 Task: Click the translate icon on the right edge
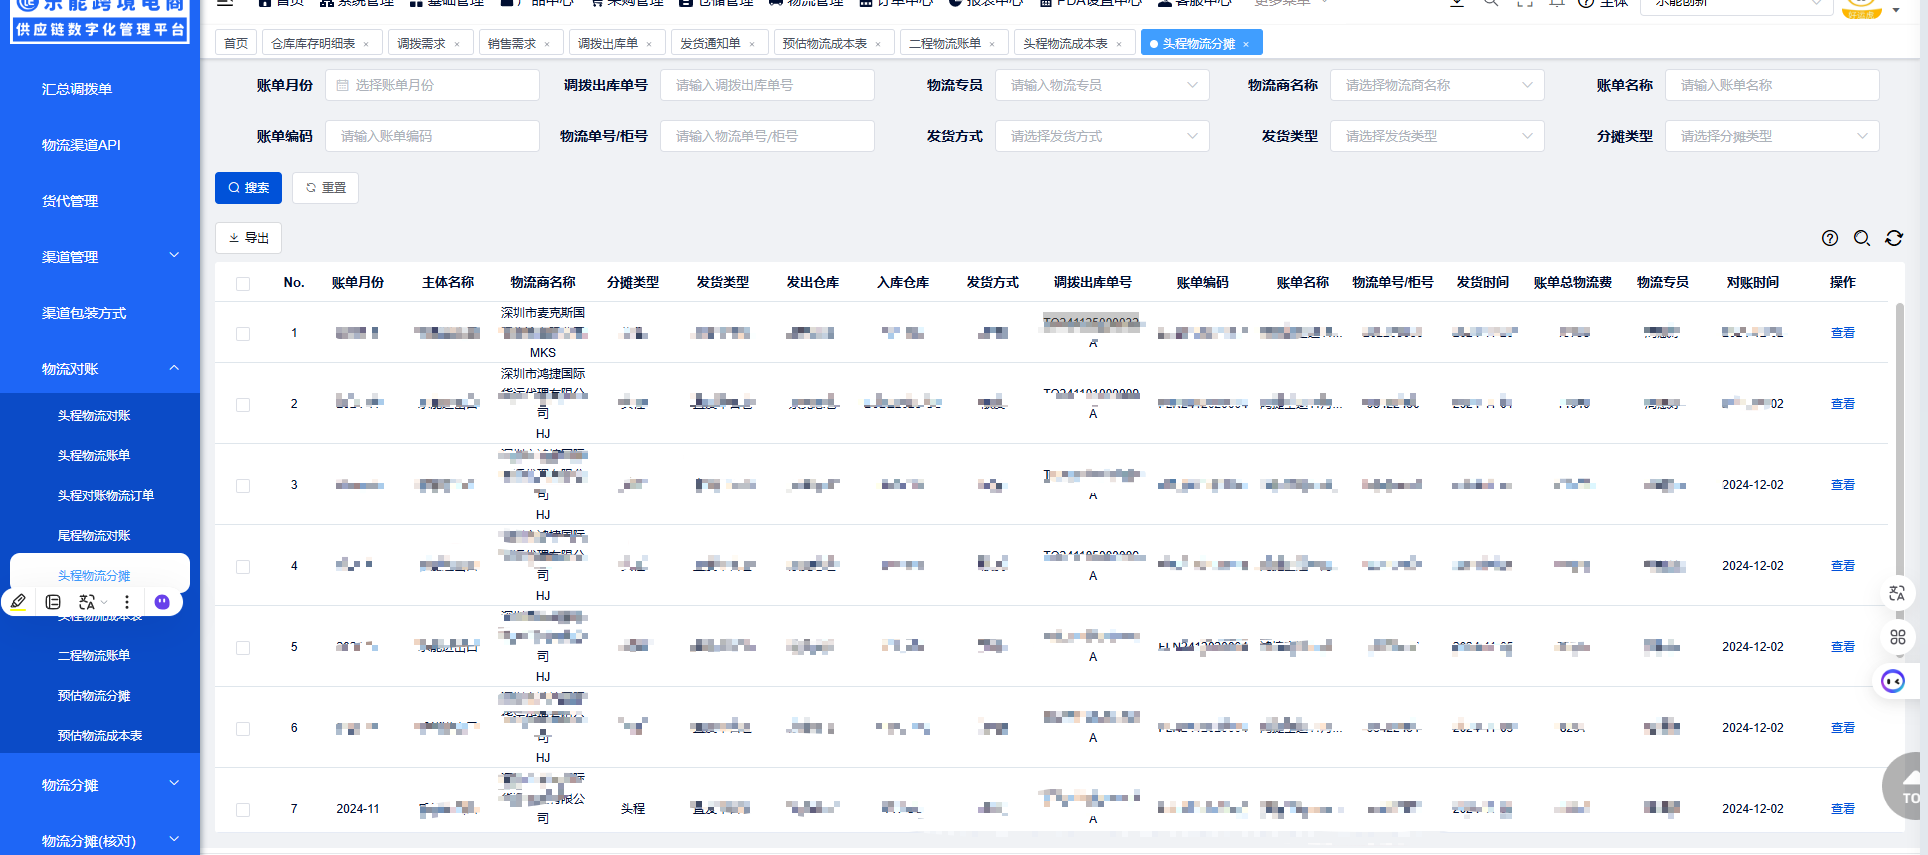point(1897,593)
